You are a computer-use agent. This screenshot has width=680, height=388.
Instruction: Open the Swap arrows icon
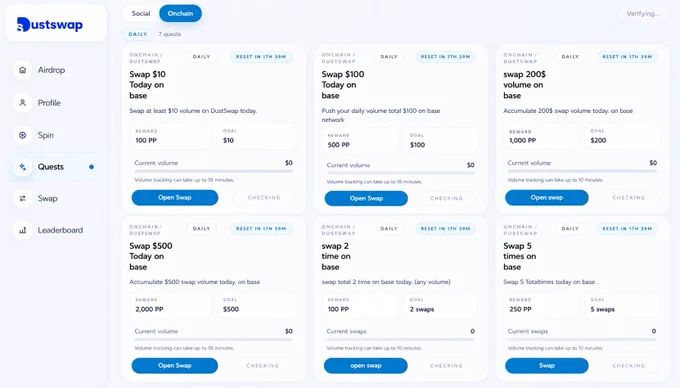click(23, 199)
